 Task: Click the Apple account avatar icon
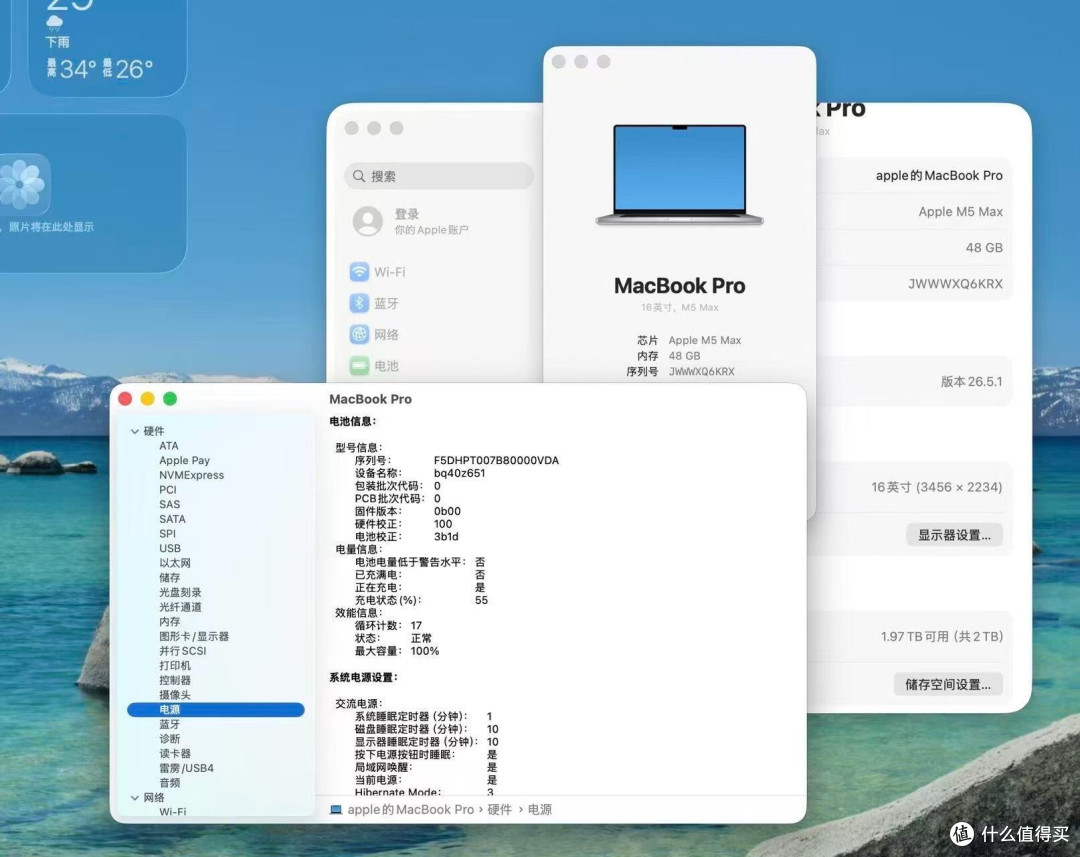[368, 221]
